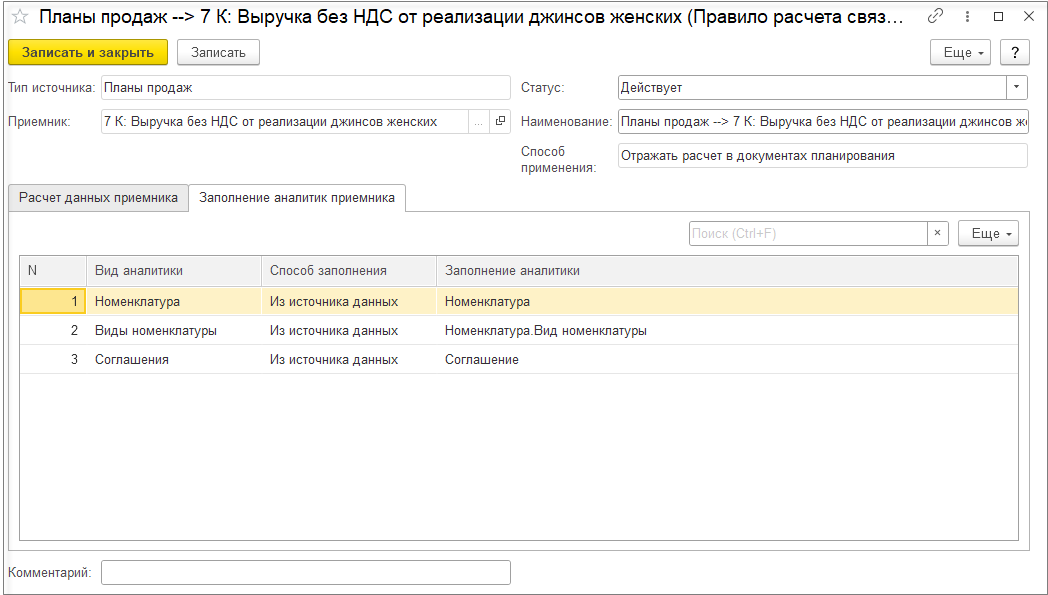The width and height of the screenshot is (1048, 595).
Task: Add form to favorites with star icon
Action: [20, 17]
